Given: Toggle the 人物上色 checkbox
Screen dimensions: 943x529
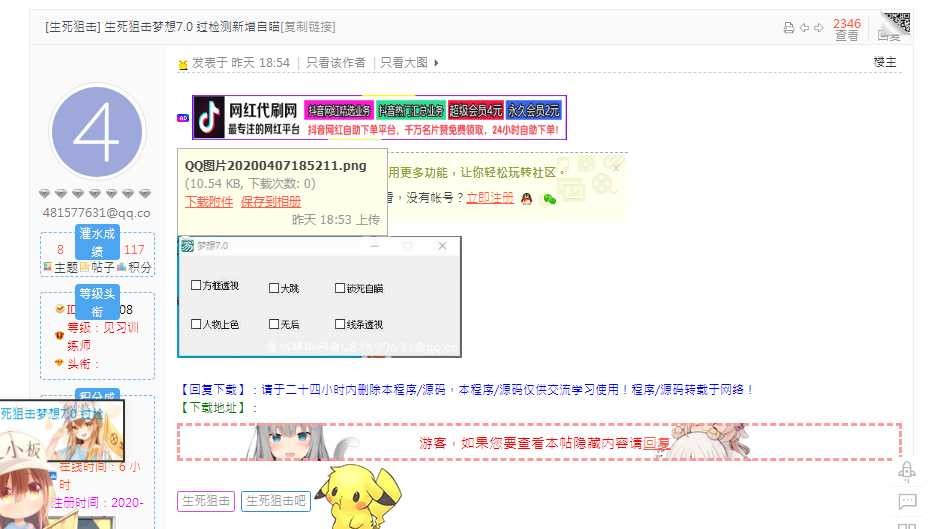Looking at the screenshot, I should [195, 324].
